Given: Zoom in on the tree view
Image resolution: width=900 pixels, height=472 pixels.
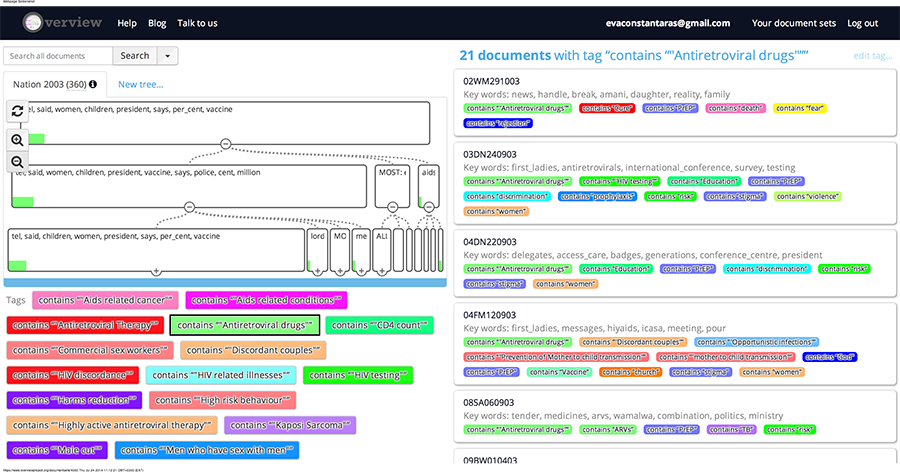Looking at the screenshot, I should point(17,140).
